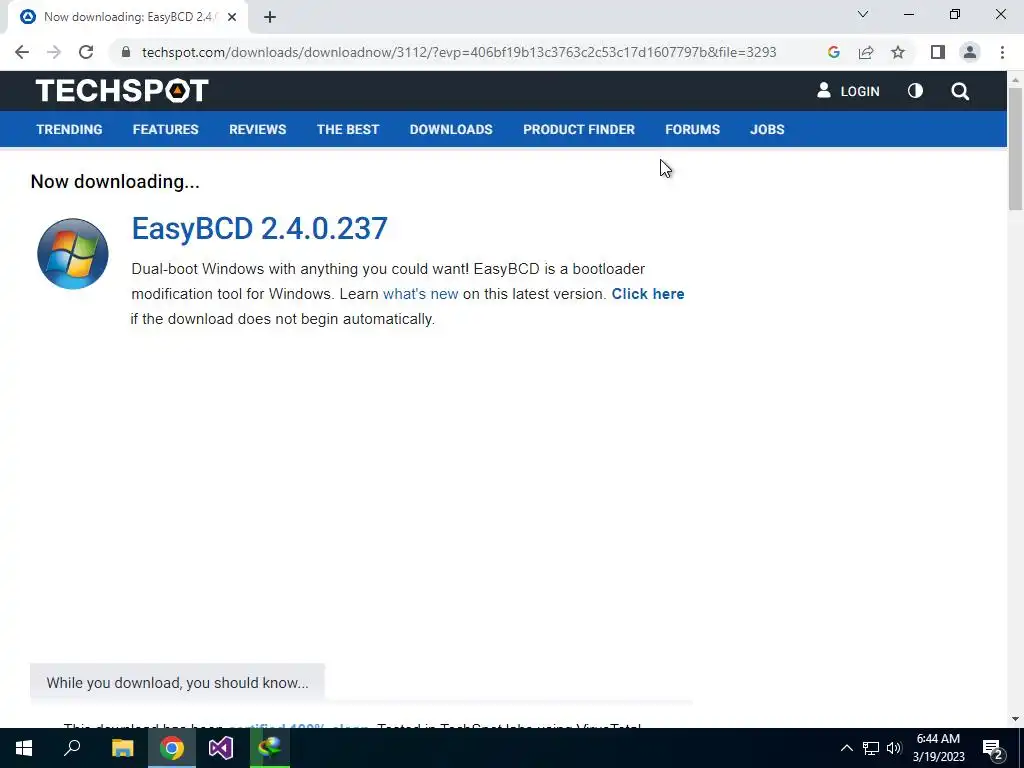Screen dimensions: 1024x768
Task: Expand the tab search chevron
Action: (863, 14)
